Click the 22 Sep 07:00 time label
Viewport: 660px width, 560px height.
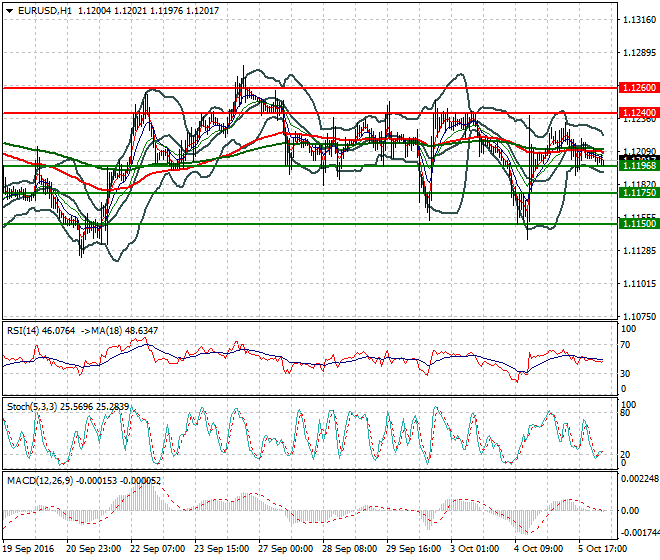[x=158, y=549]
